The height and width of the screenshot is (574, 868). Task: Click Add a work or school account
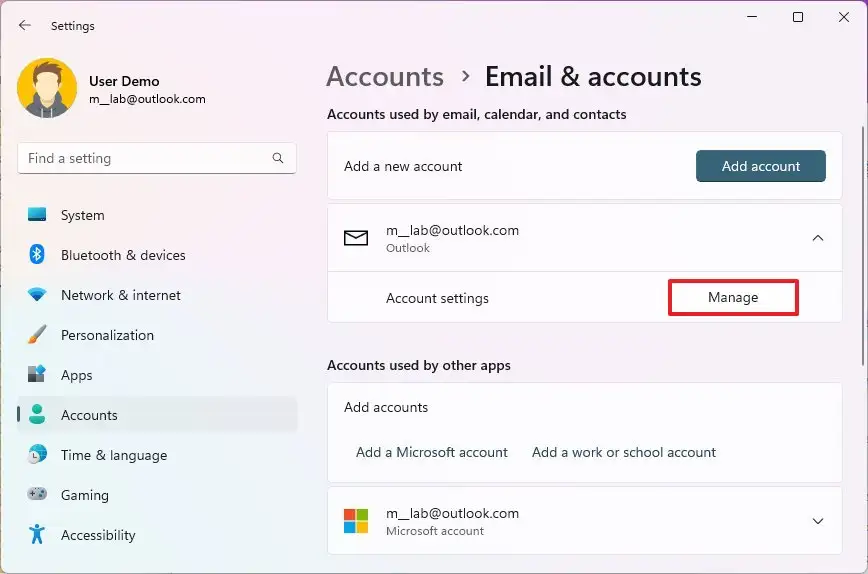[624, 452]
